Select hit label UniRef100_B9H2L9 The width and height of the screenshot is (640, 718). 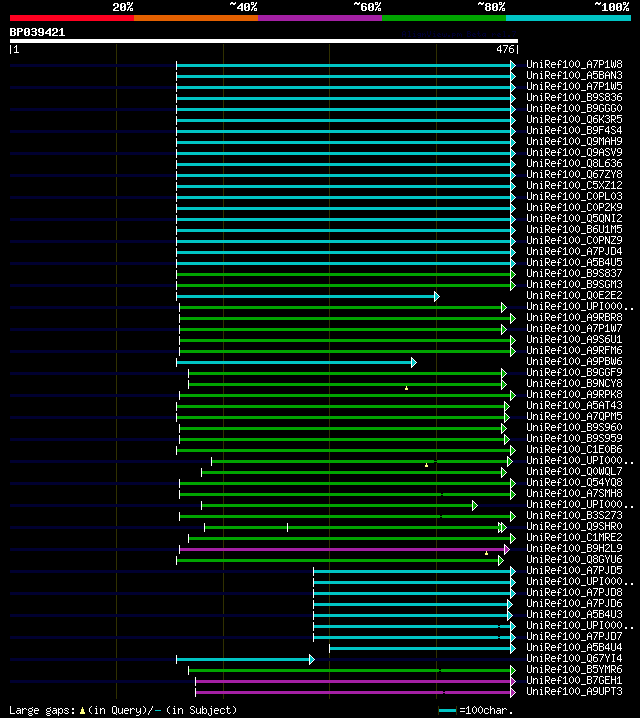pos(574,548)
